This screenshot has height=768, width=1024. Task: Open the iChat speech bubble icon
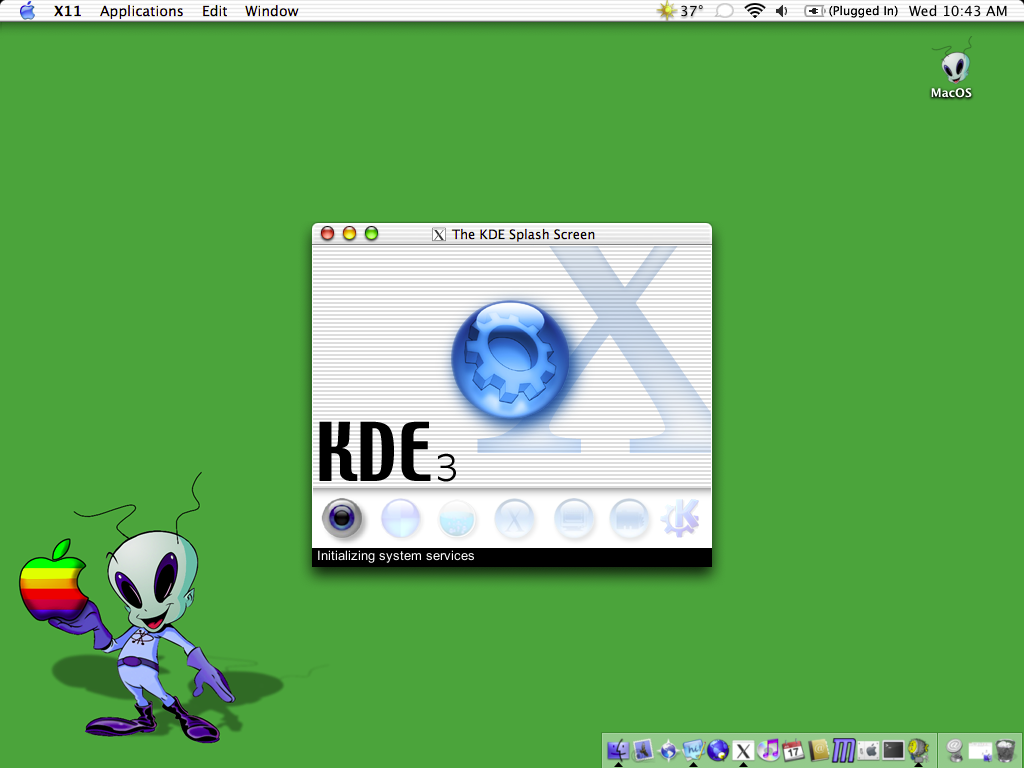694,750
